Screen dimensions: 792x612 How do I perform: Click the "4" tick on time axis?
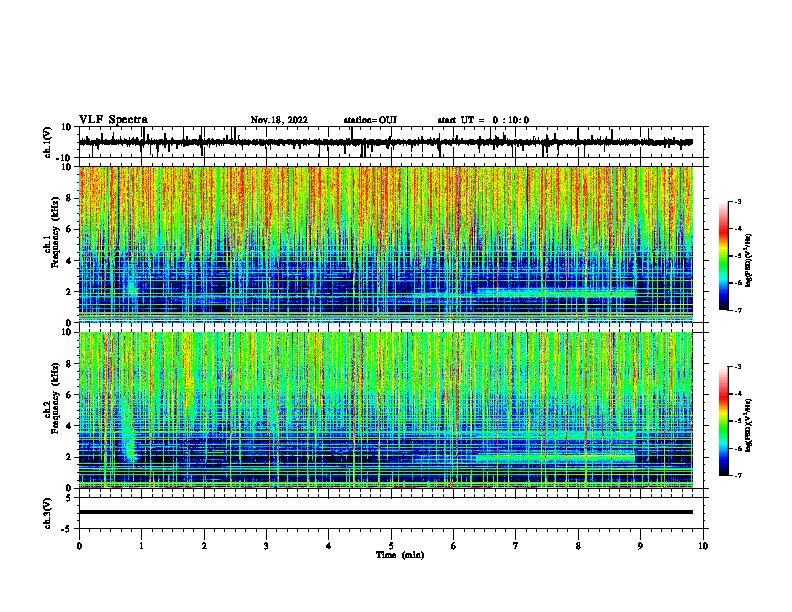pos(329,546)
